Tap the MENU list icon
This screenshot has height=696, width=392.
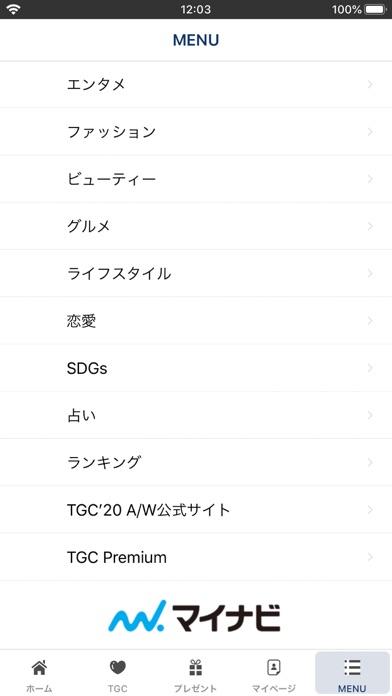tap(352, 667)
